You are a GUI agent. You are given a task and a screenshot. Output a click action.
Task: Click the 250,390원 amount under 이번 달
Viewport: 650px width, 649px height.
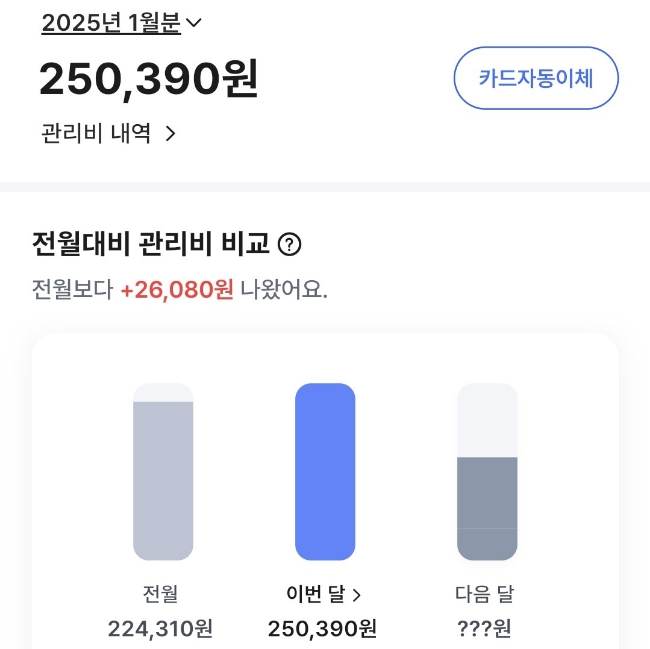[x=322, y=628]
